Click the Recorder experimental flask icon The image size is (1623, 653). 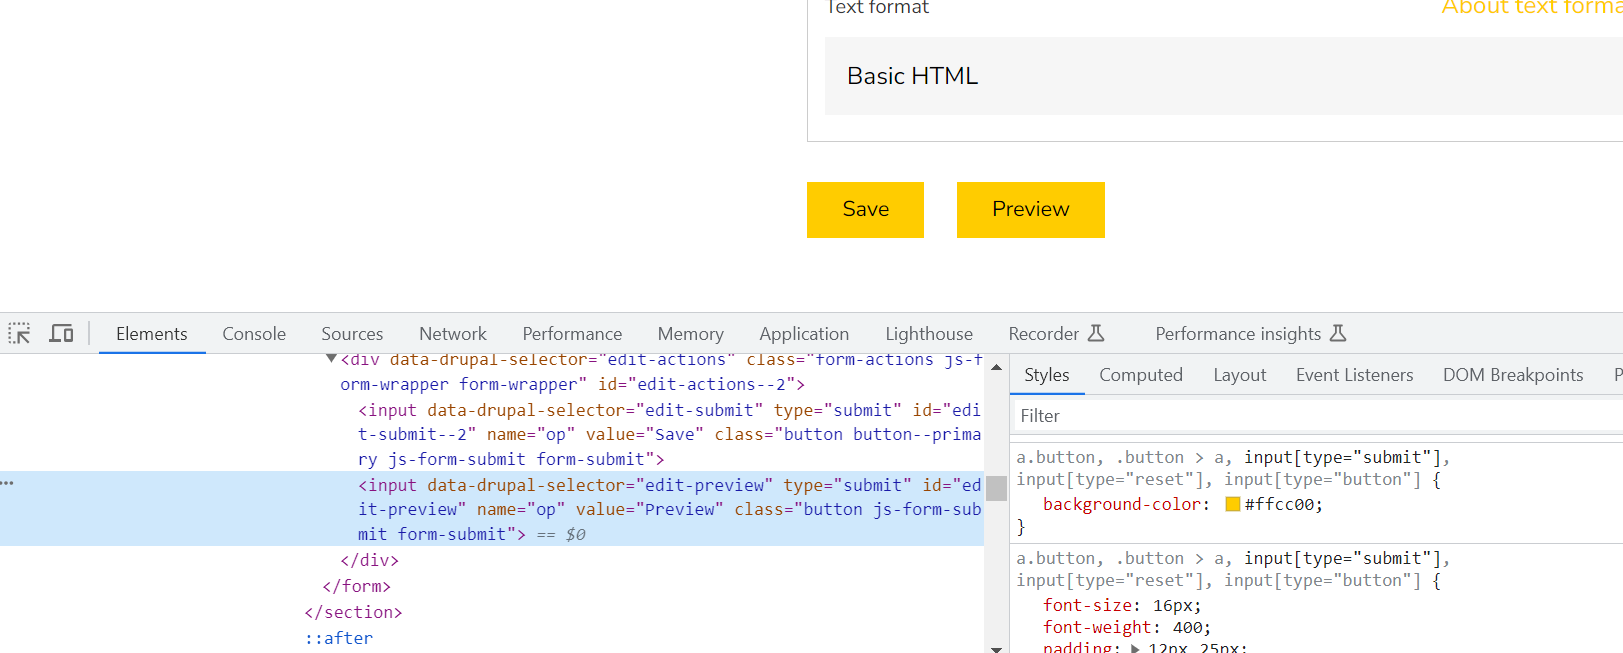click(x=1096, y=333)
